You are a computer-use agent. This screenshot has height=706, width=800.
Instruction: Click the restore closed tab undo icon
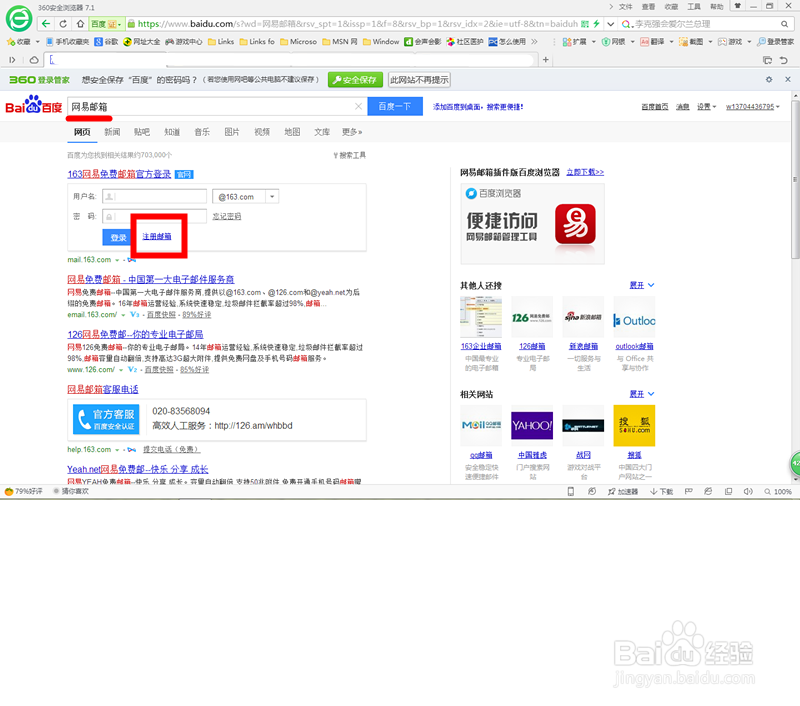pos(784,60)
